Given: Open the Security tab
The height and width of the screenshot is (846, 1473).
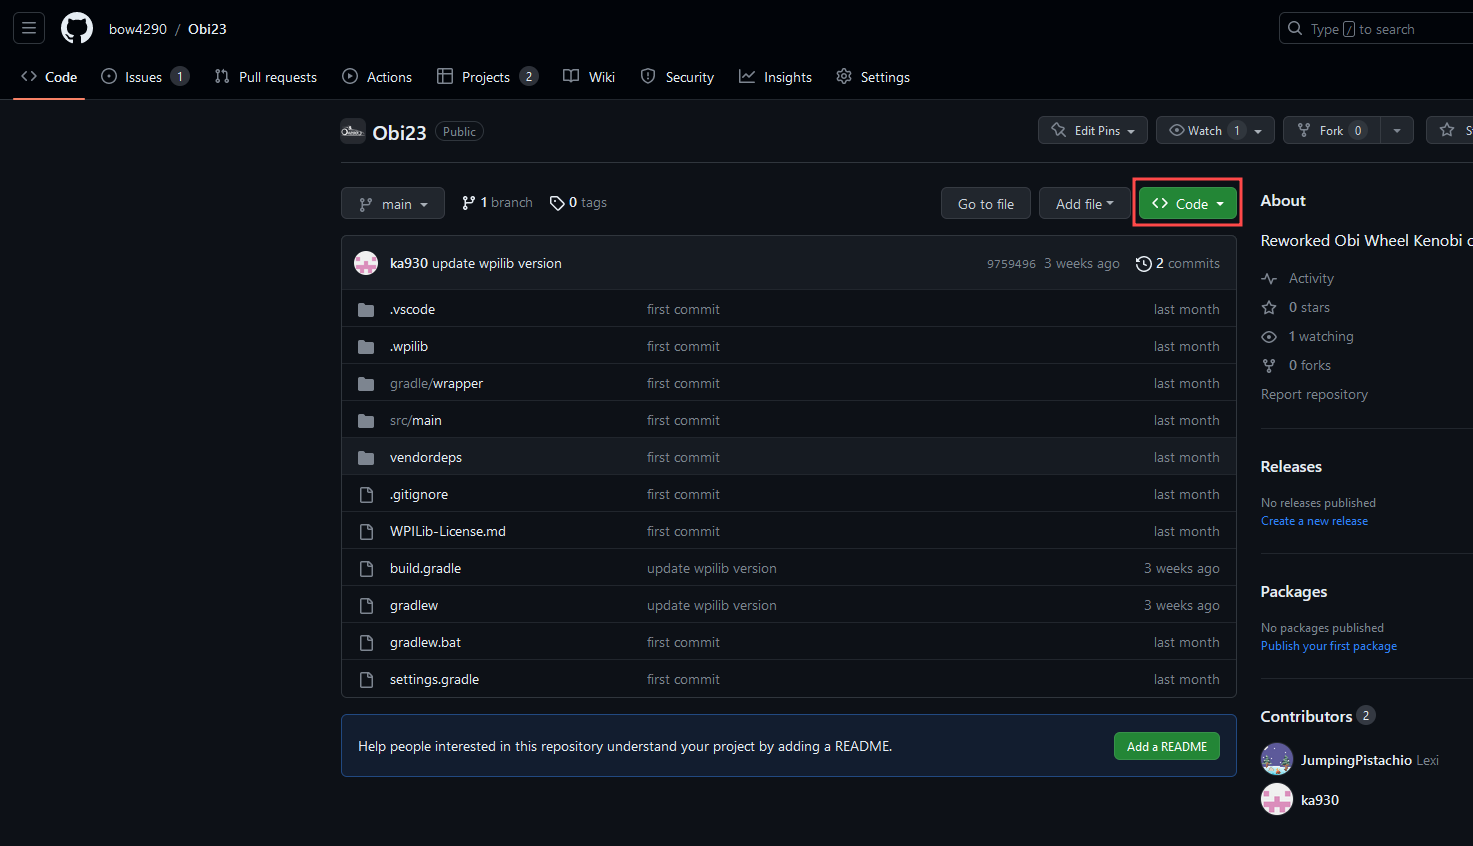Looking at the screenshot, I should 677,77.
